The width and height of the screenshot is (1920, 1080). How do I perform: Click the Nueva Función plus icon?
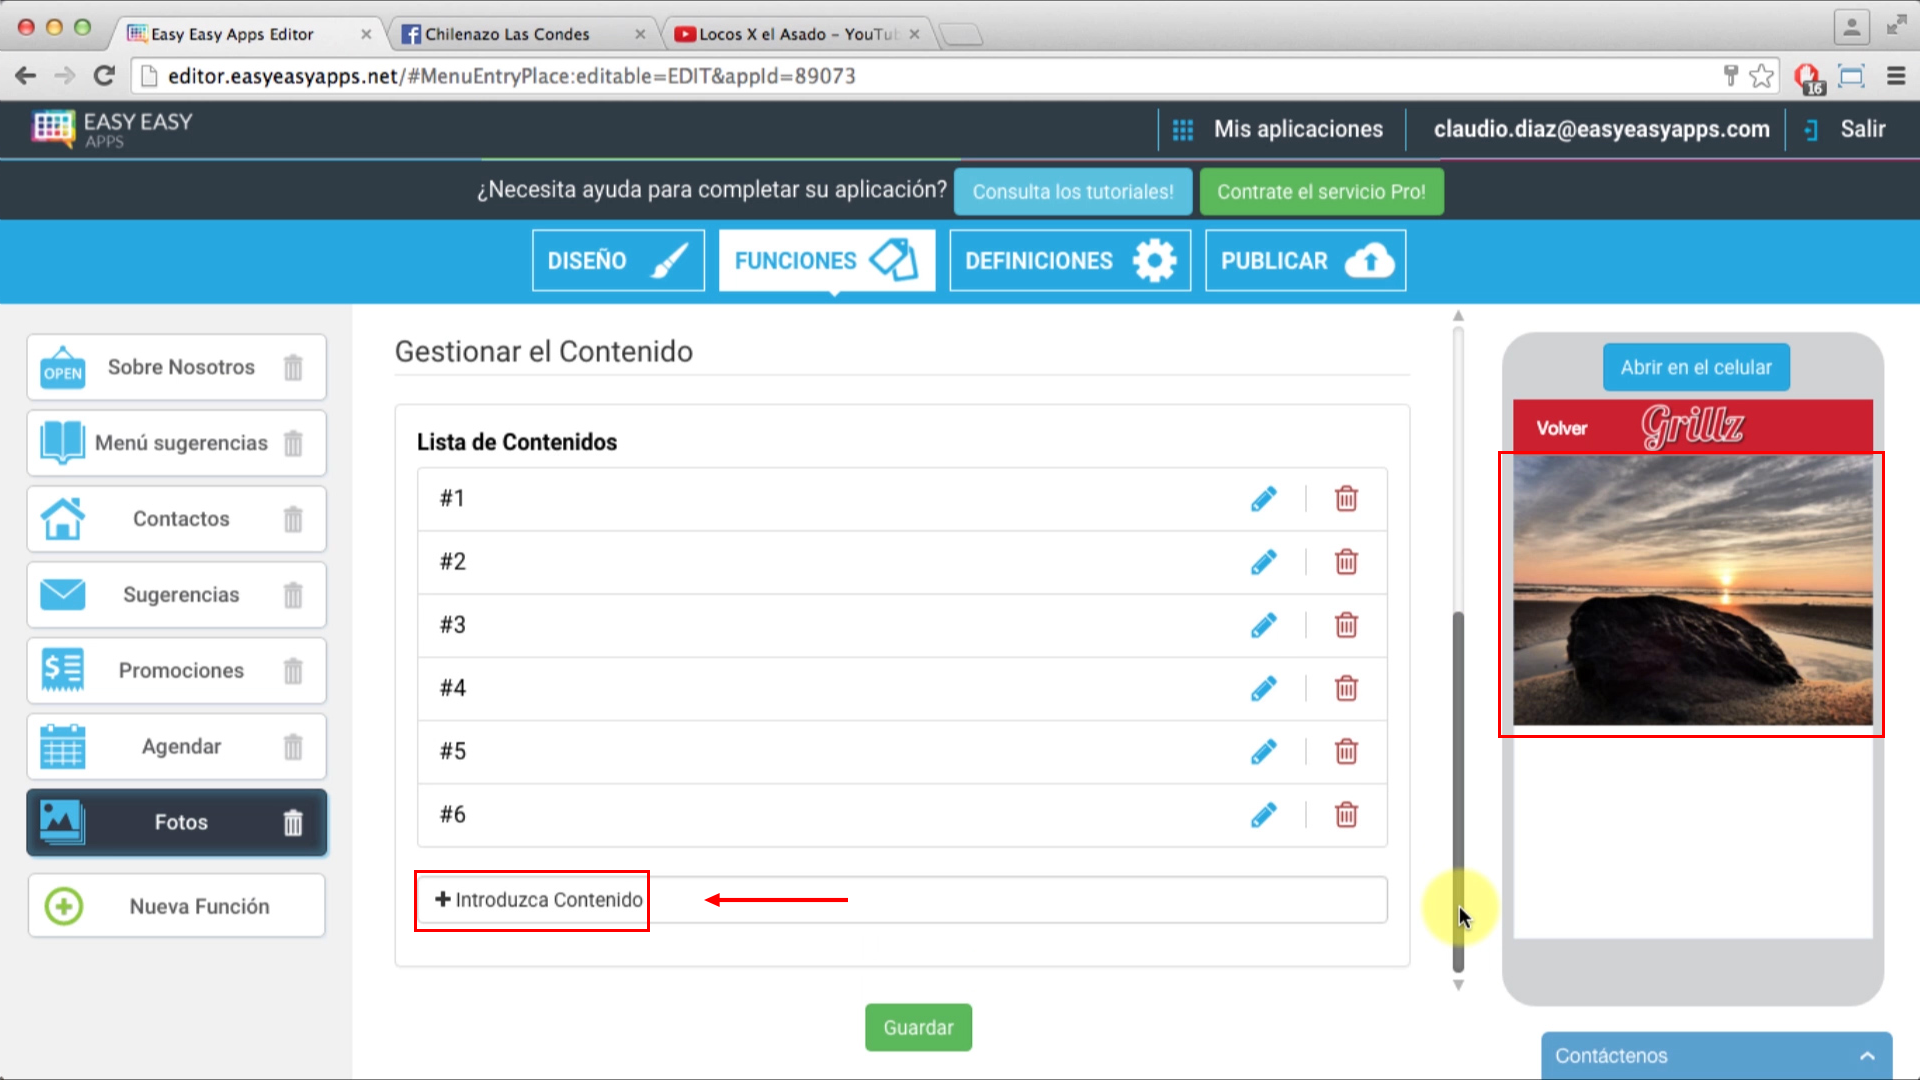pyautogui.click(x=61, y=906)
